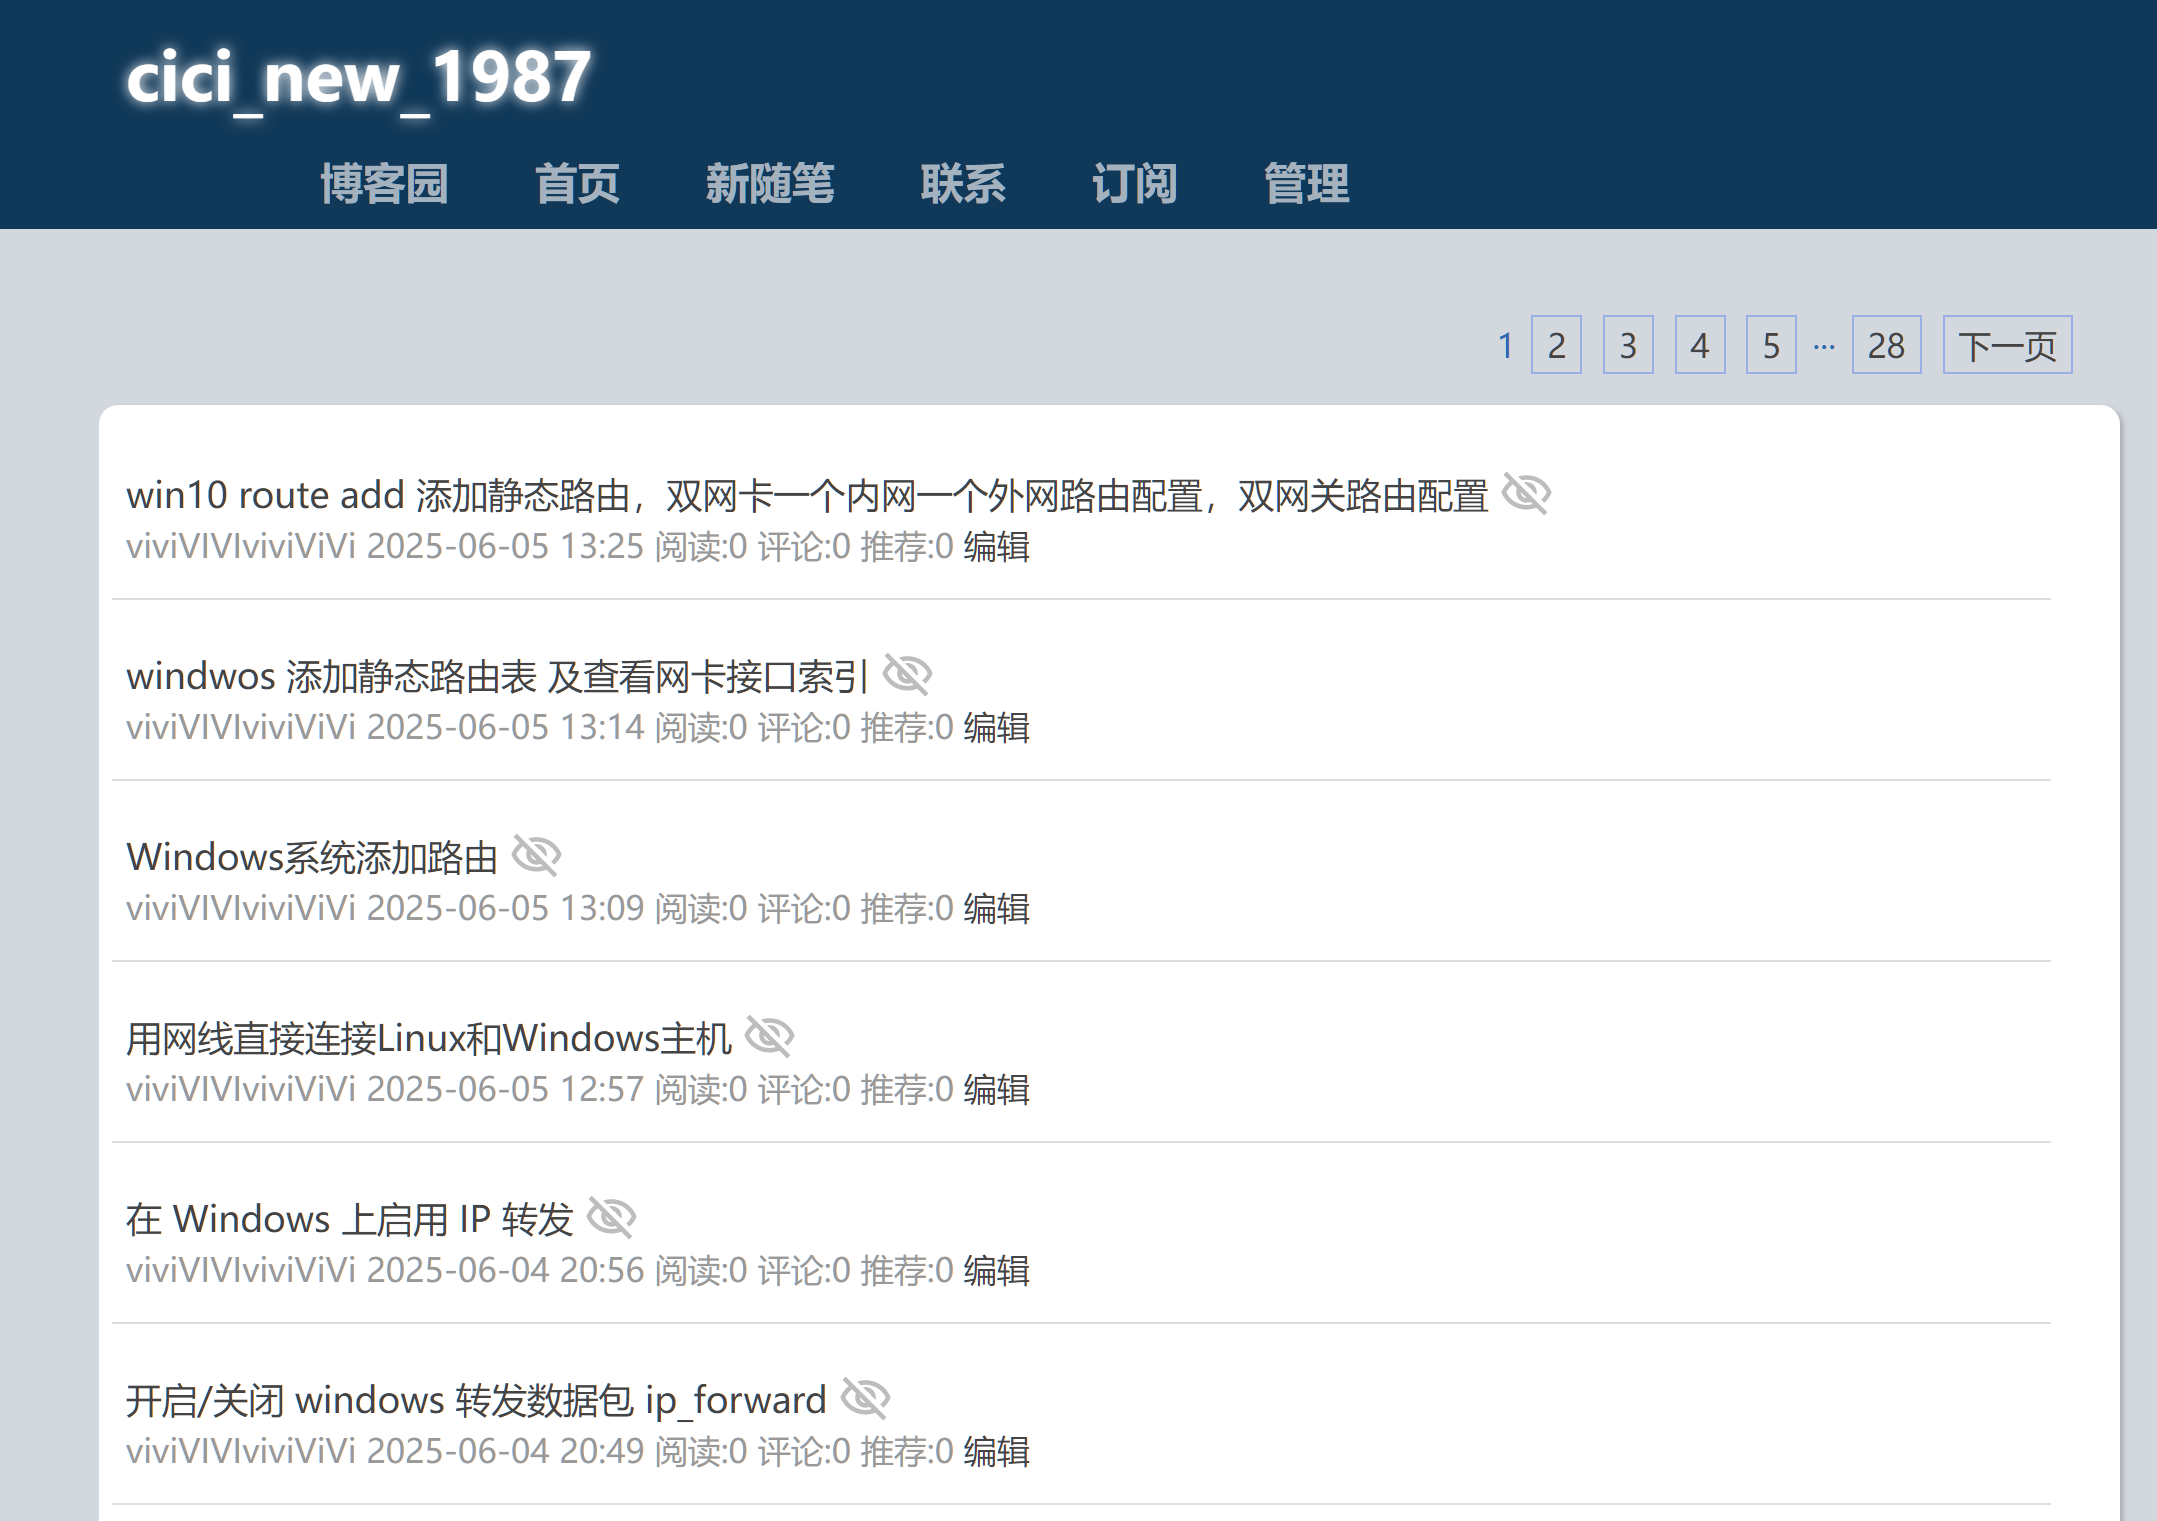Jump to last page 28
This screenshot has height=1521, width=2157.
(x=1885, y=346)
